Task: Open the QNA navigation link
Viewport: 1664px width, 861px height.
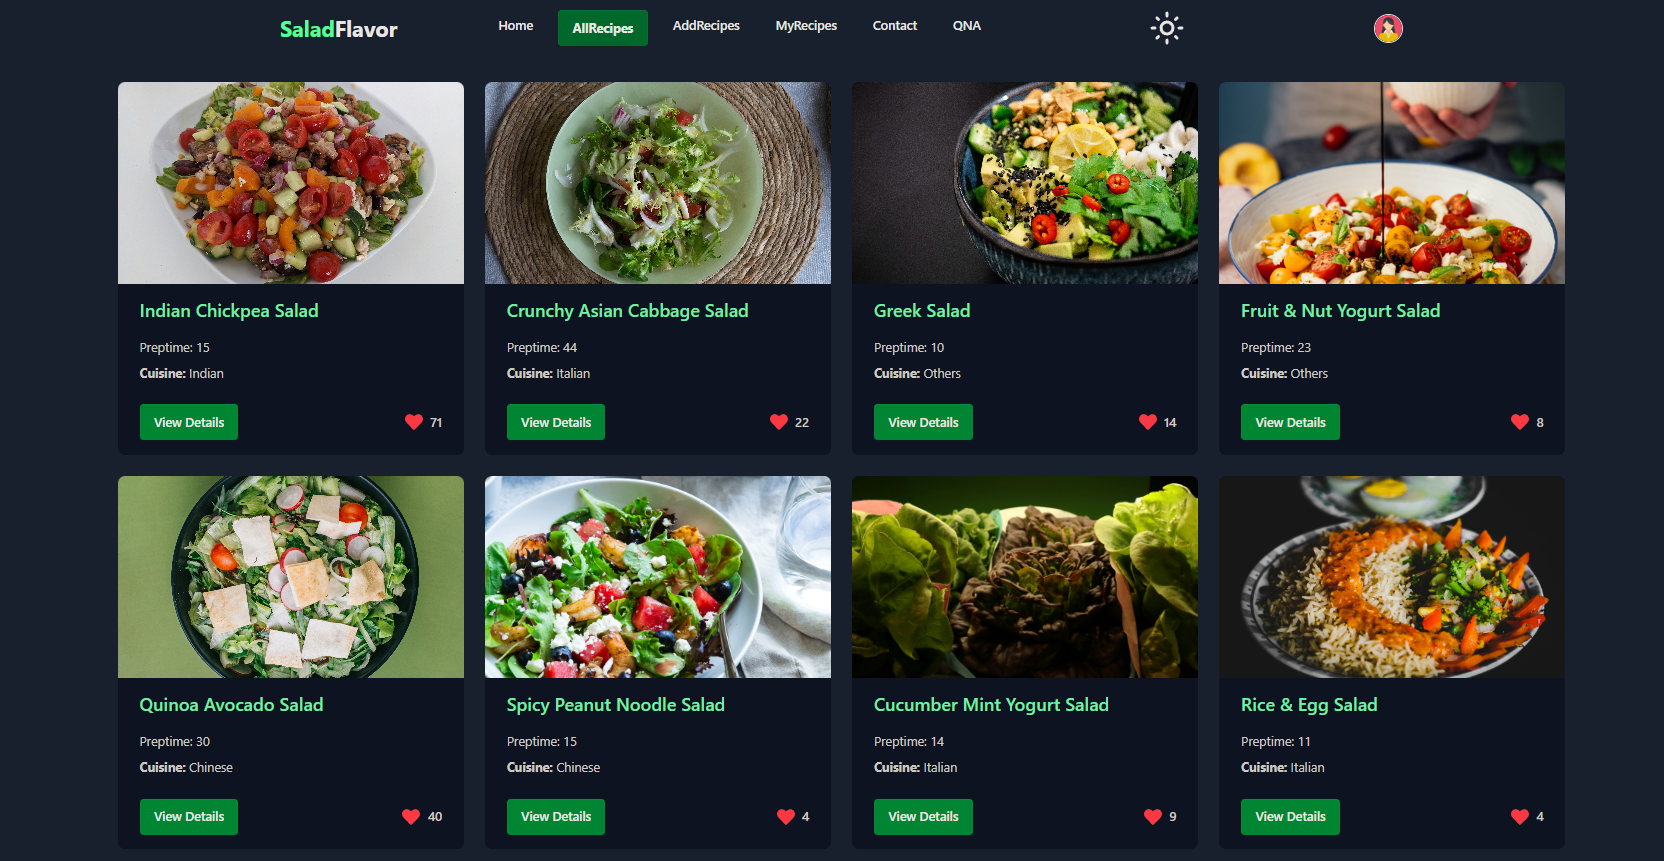Action: tap(966, 26)
